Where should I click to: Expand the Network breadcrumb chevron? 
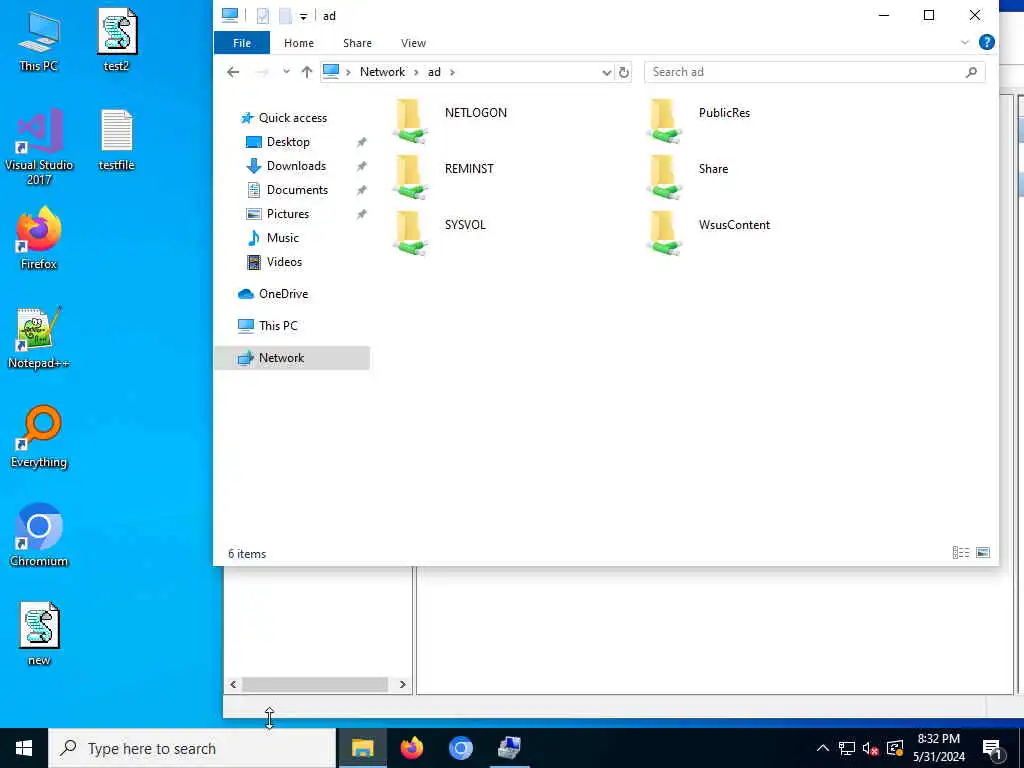point(416,72)
